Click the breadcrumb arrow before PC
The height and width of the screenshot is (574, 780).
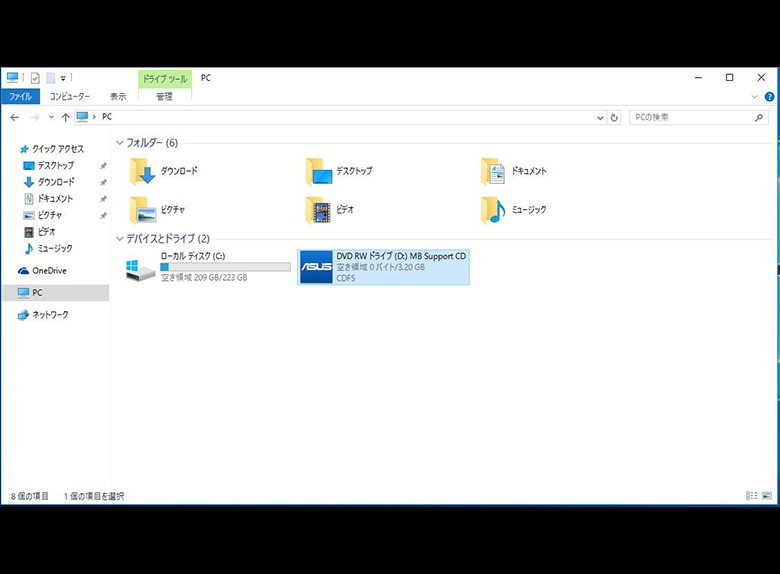94,117
